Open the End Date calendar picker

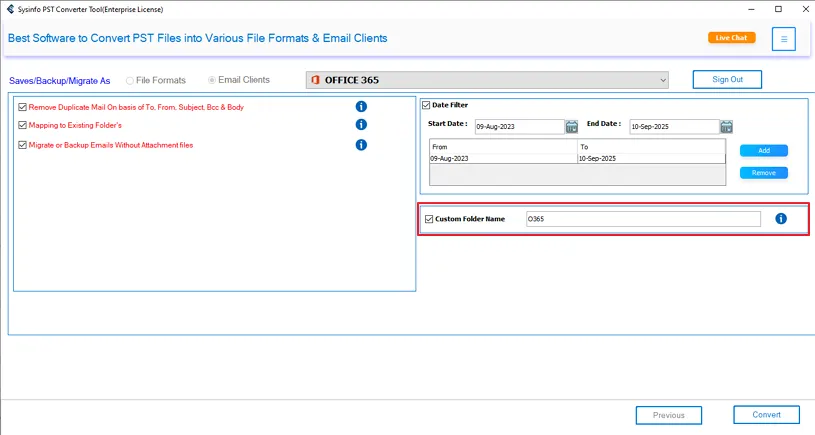[726, 127]
